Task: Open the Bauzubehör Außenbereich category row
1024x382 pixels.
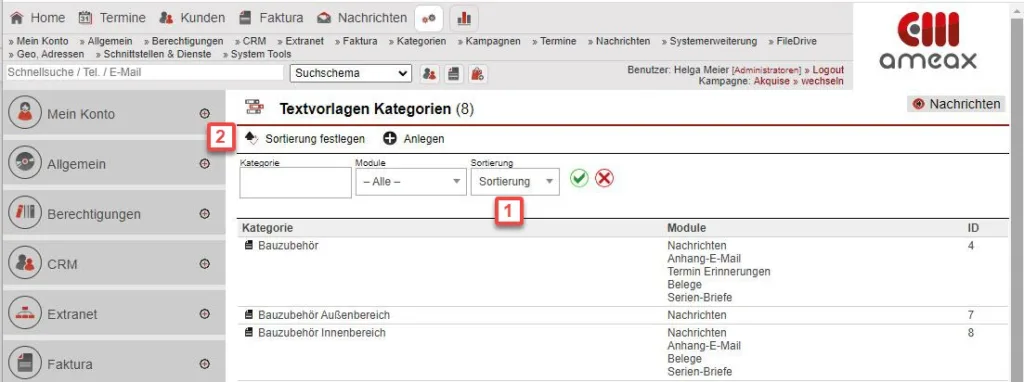Action: 623,315
